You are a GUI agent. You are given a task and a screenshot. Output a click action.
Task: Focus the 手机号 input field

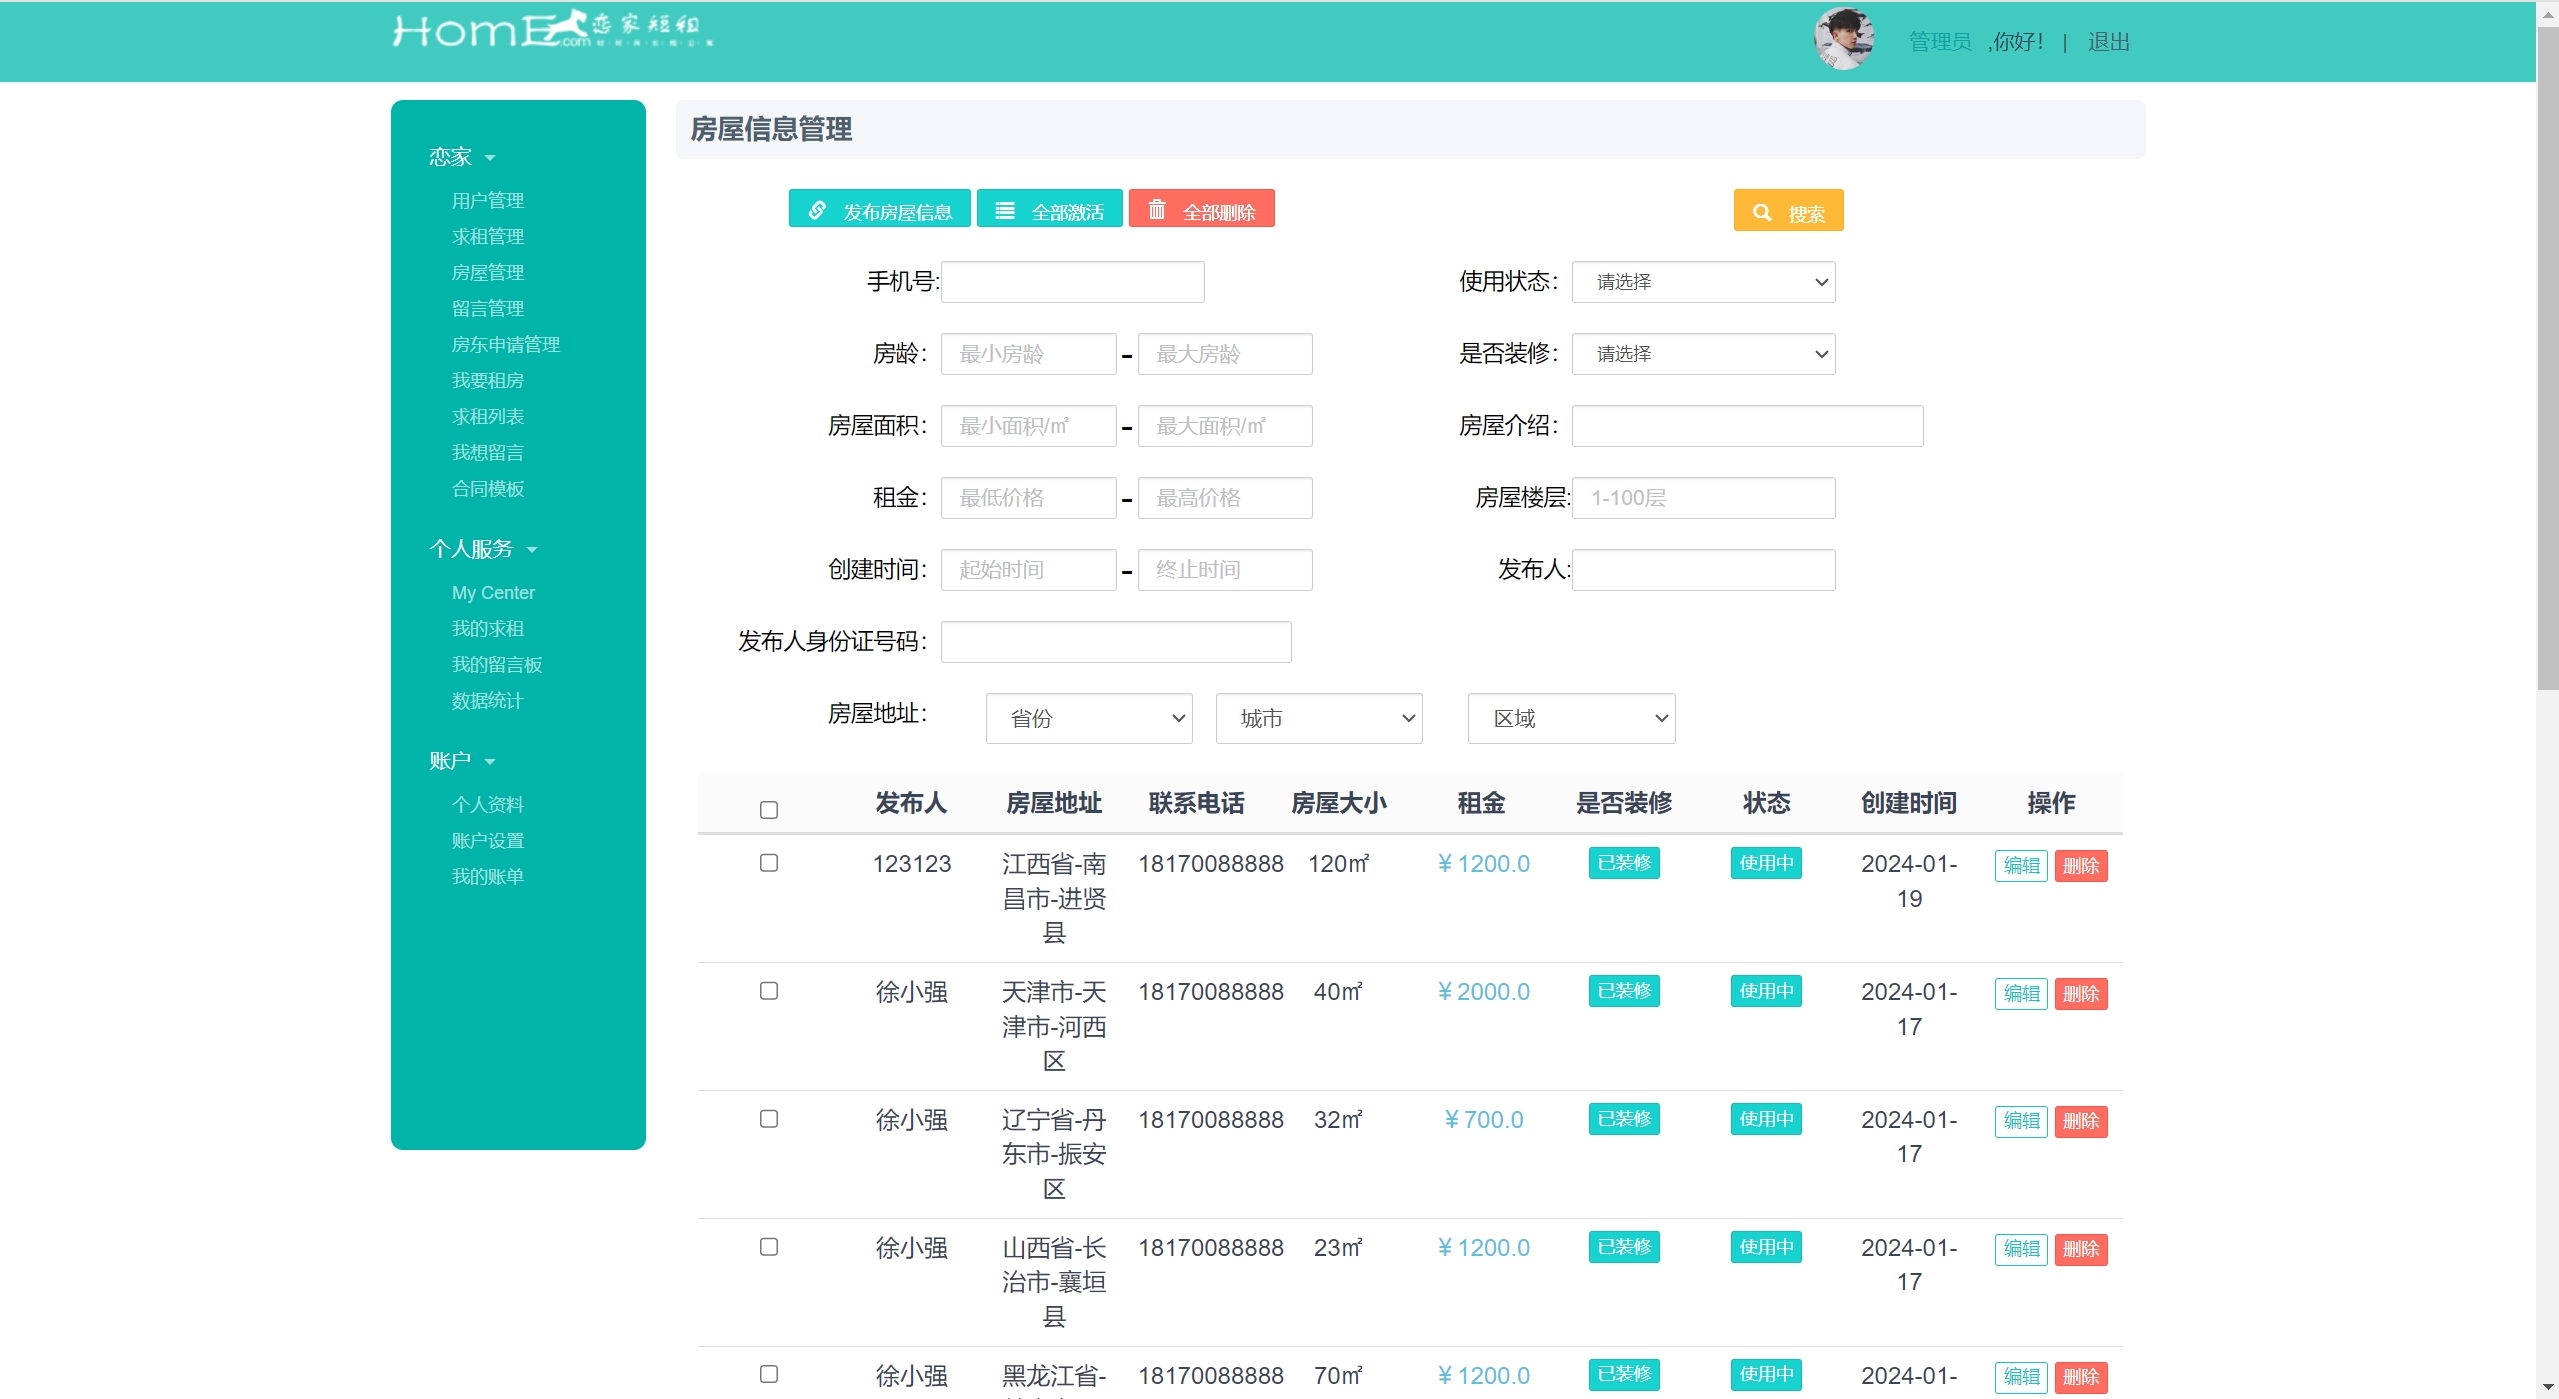[1072, 282]
